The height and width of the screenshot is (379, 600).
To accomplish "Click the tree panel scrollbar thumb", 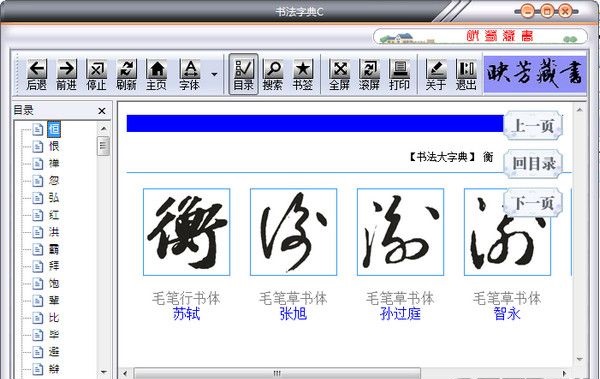I will [x=104, y=146].
